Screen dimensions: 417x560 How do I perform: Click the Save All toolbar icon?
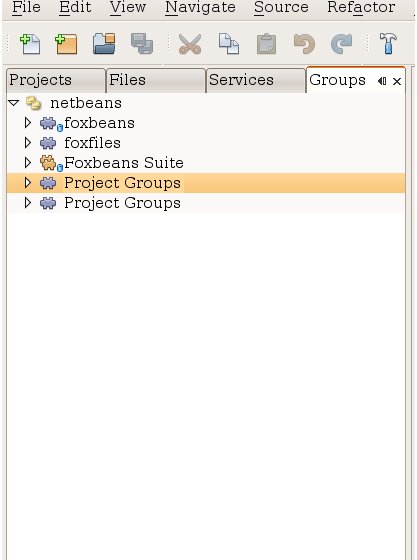pos(142,44)
